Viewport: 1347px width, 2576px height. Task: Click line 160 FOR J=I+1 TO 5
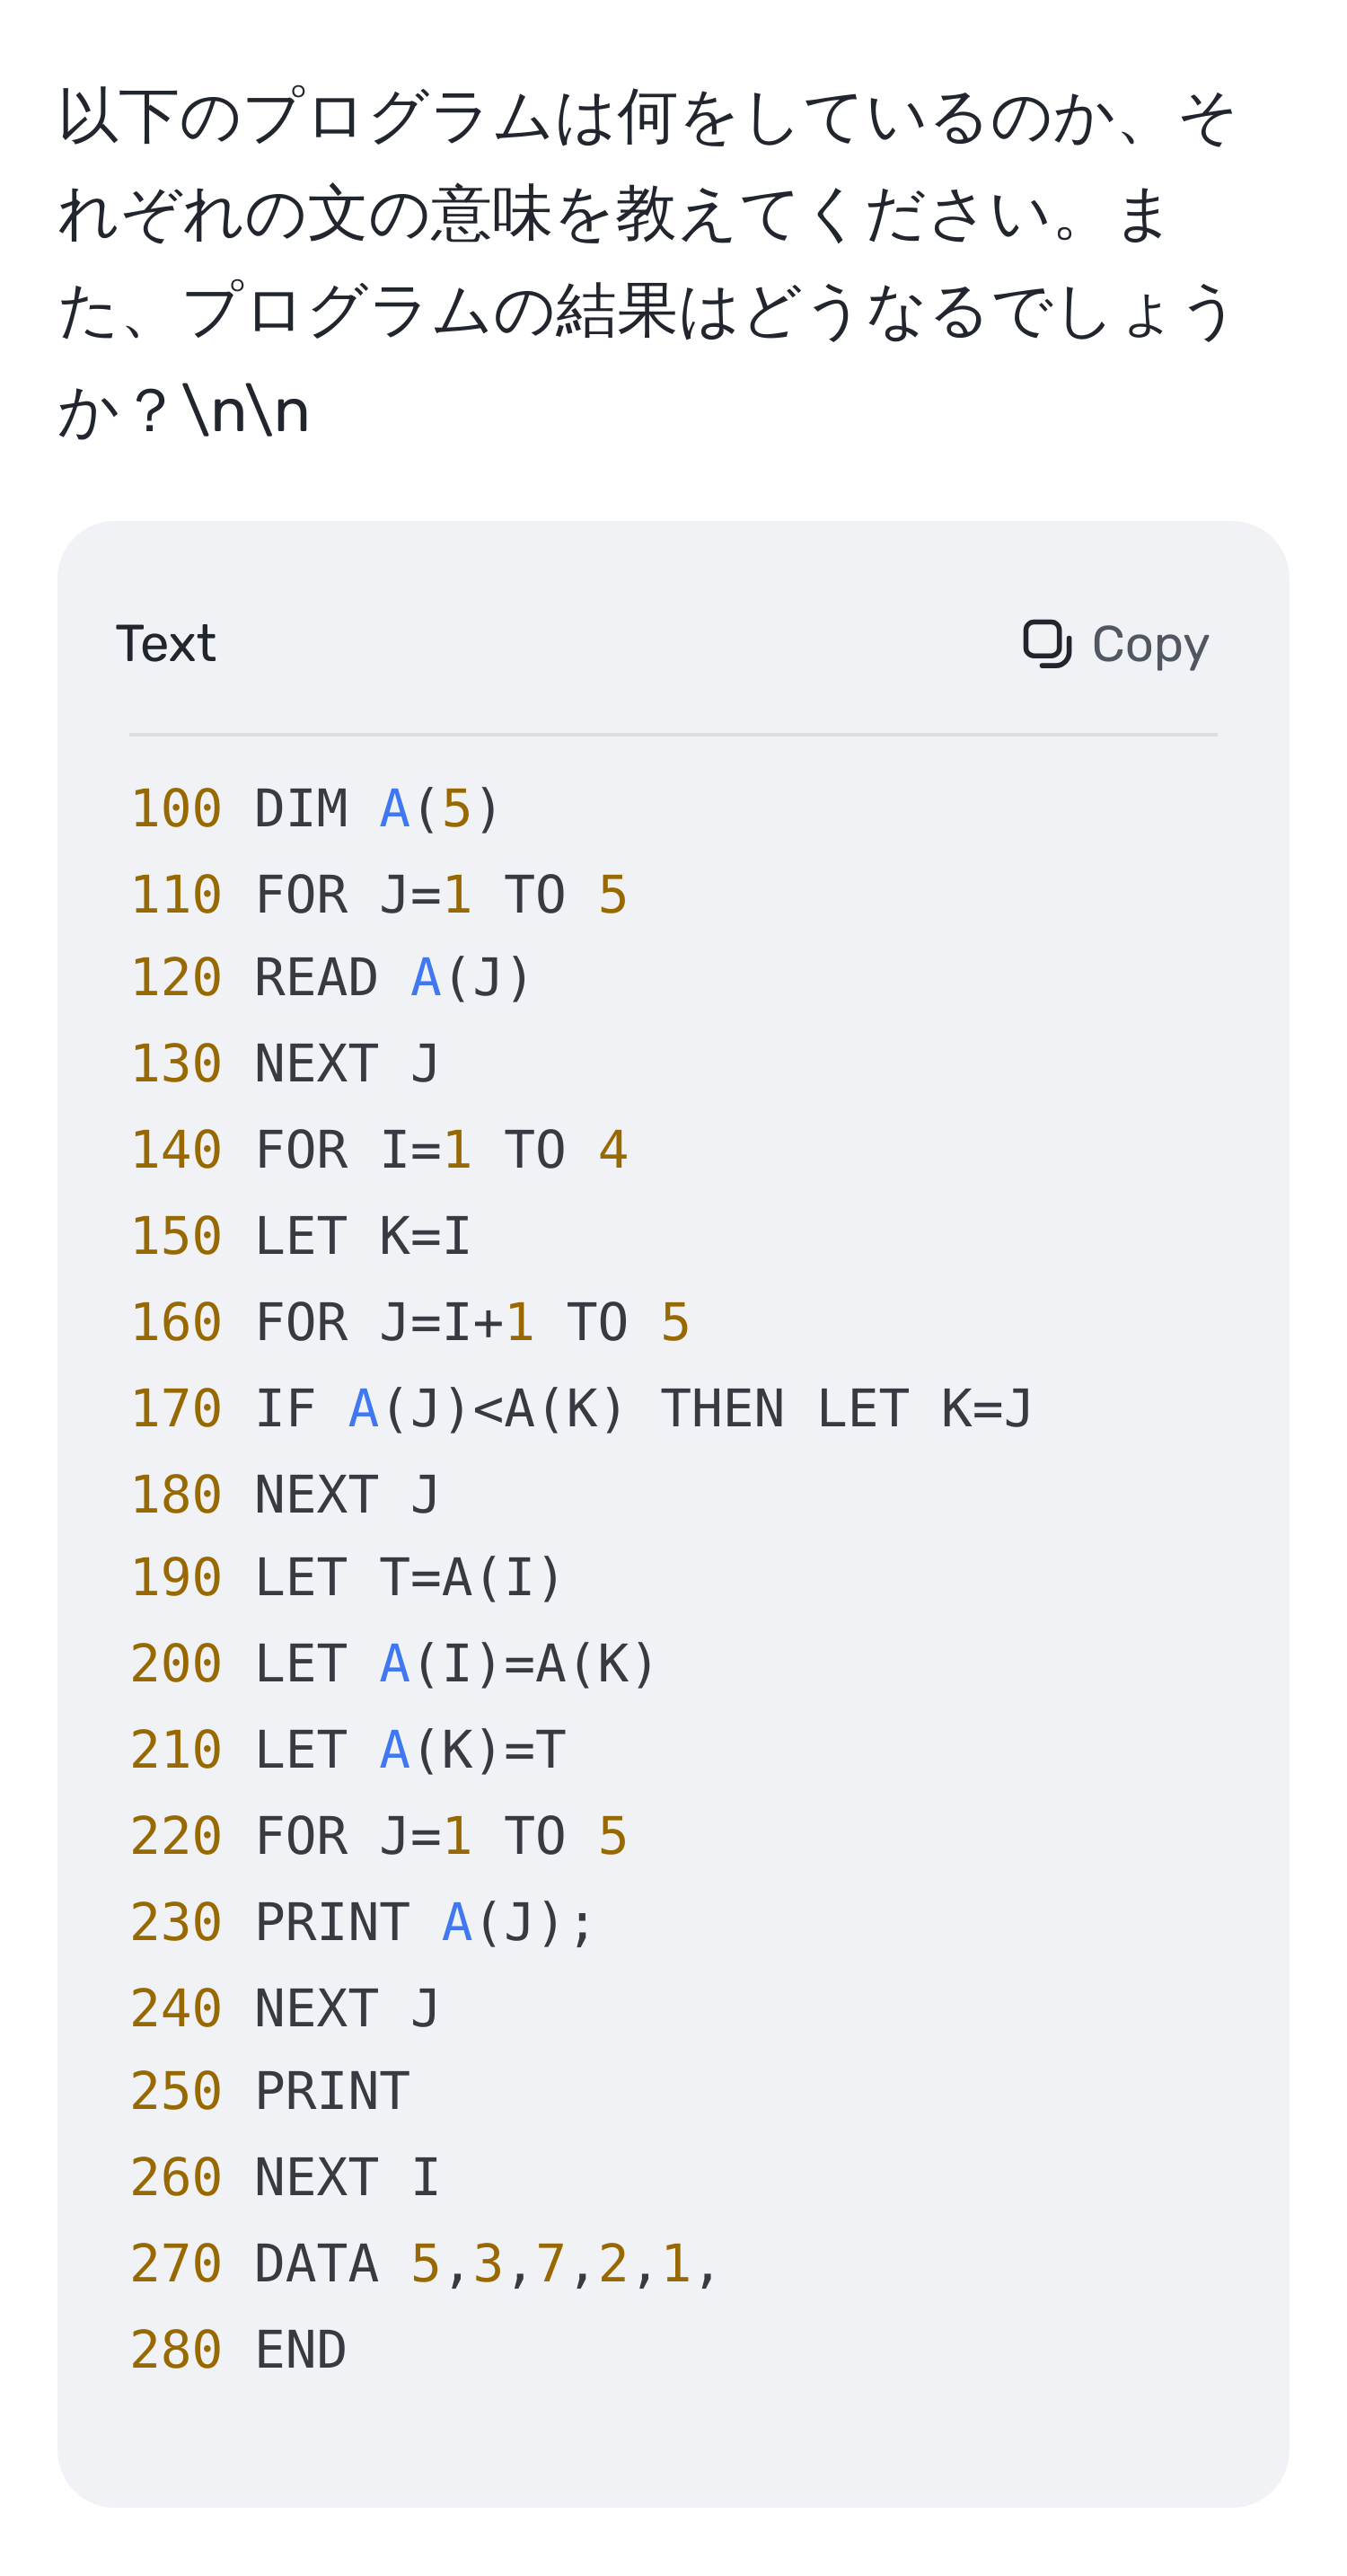(410, 1322)
